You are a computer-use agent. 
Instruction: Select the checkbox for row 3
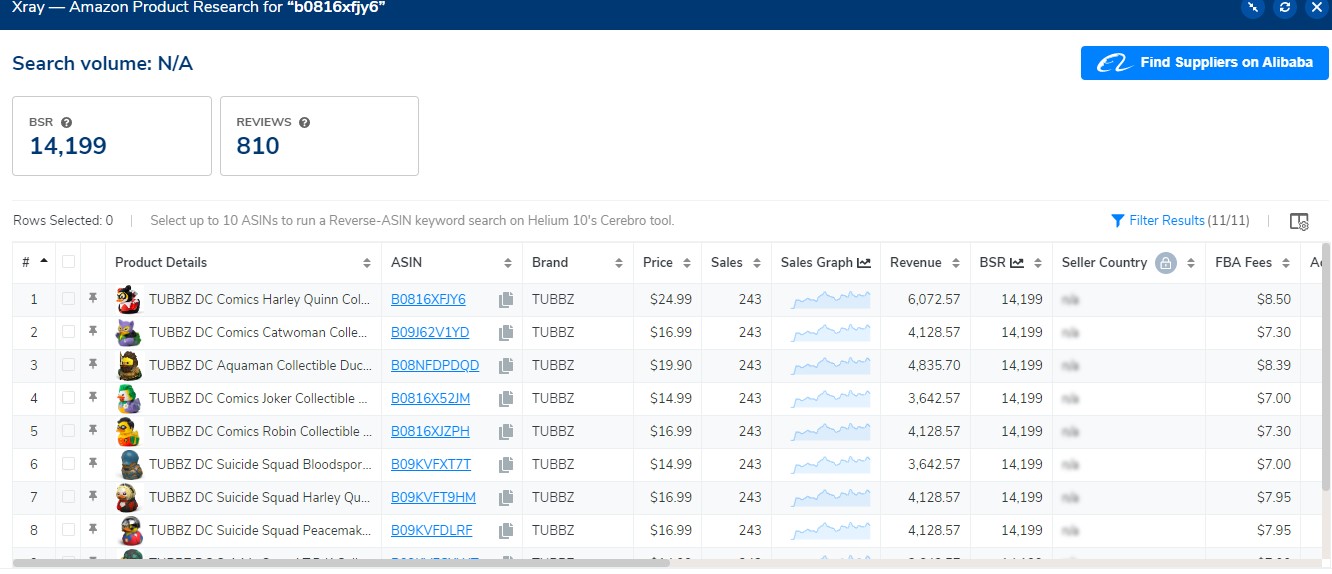(x=68, y=365)
